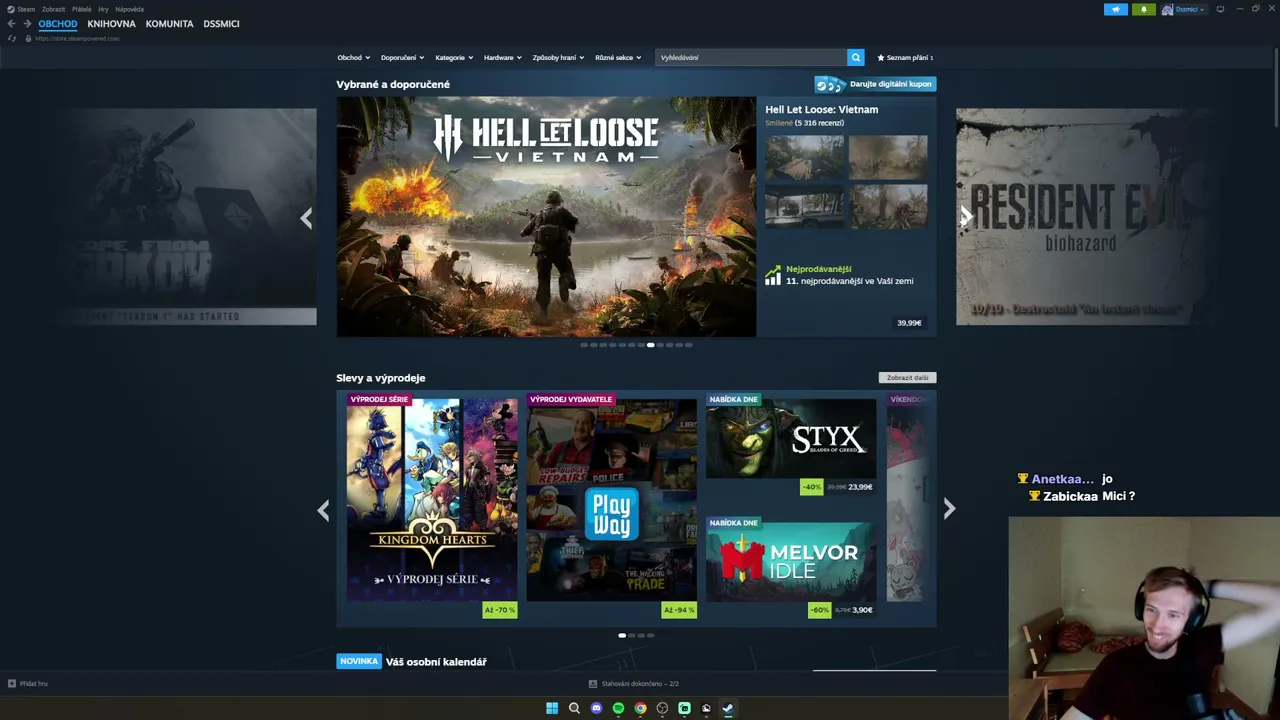Select the first deals carousel page dot
Image resolution: width=1280 pixels, height=720 pixels.
point(622,635)
